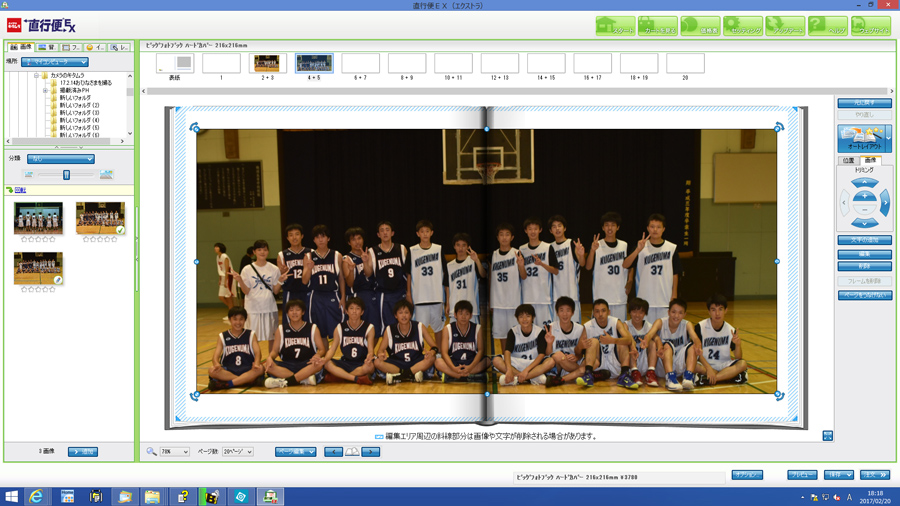Click the top-left rotate handle on photo
Viewport: 900px width, 506px height.
(195, 128)
